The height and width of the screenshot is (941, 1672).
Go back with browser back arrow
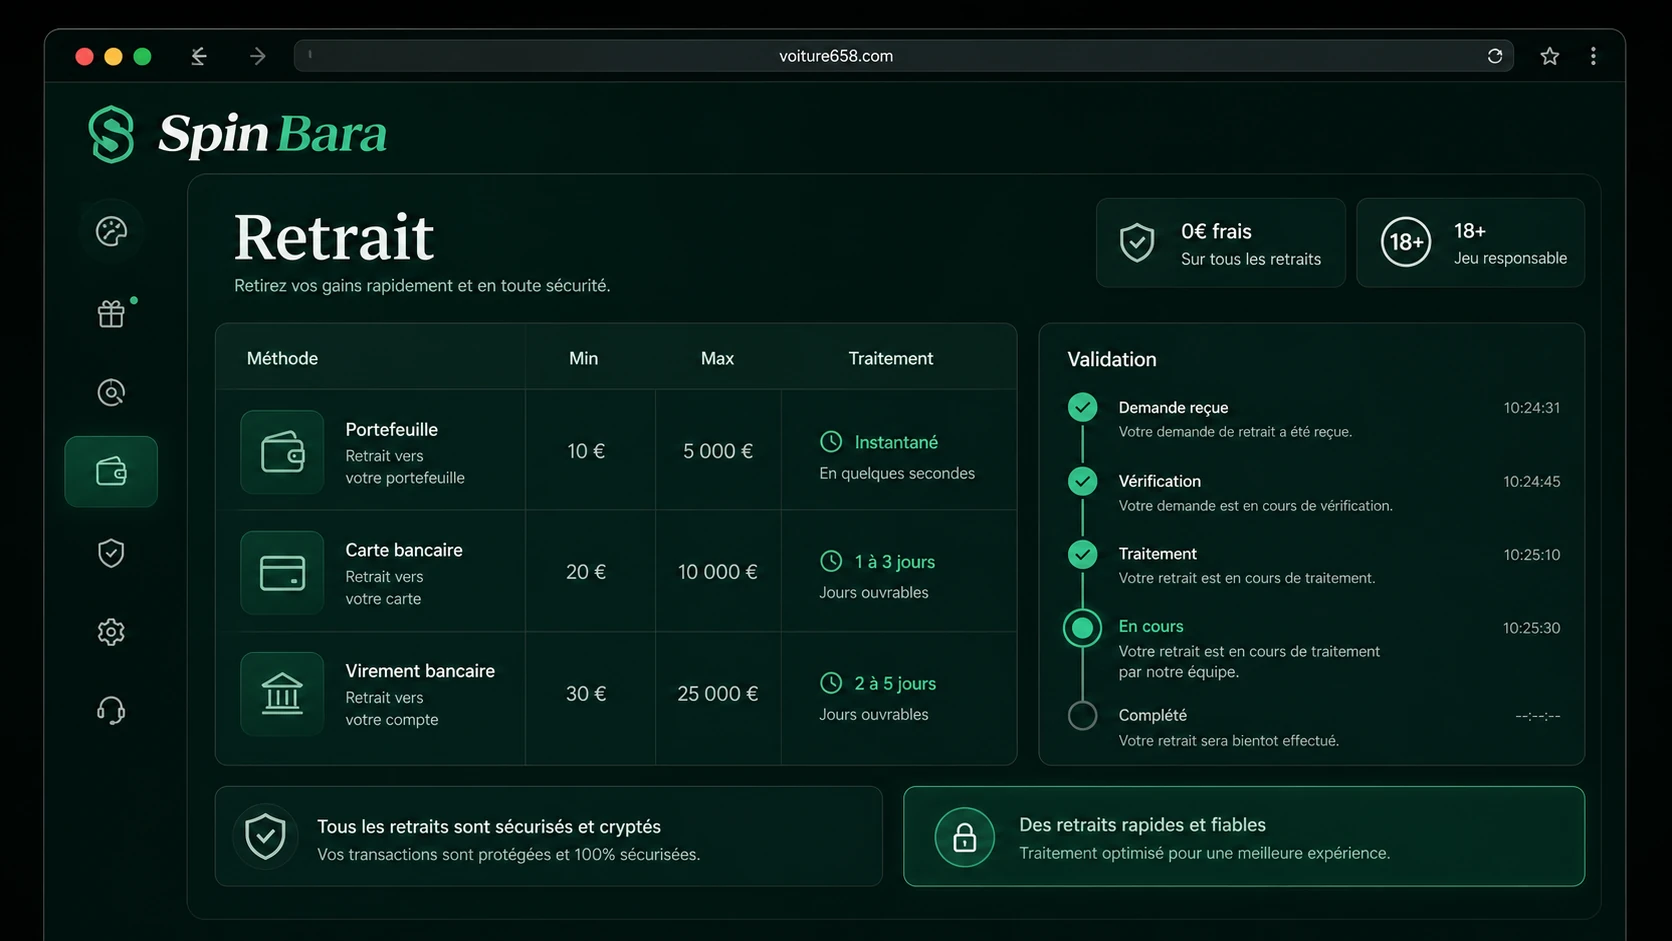(199, 56)
